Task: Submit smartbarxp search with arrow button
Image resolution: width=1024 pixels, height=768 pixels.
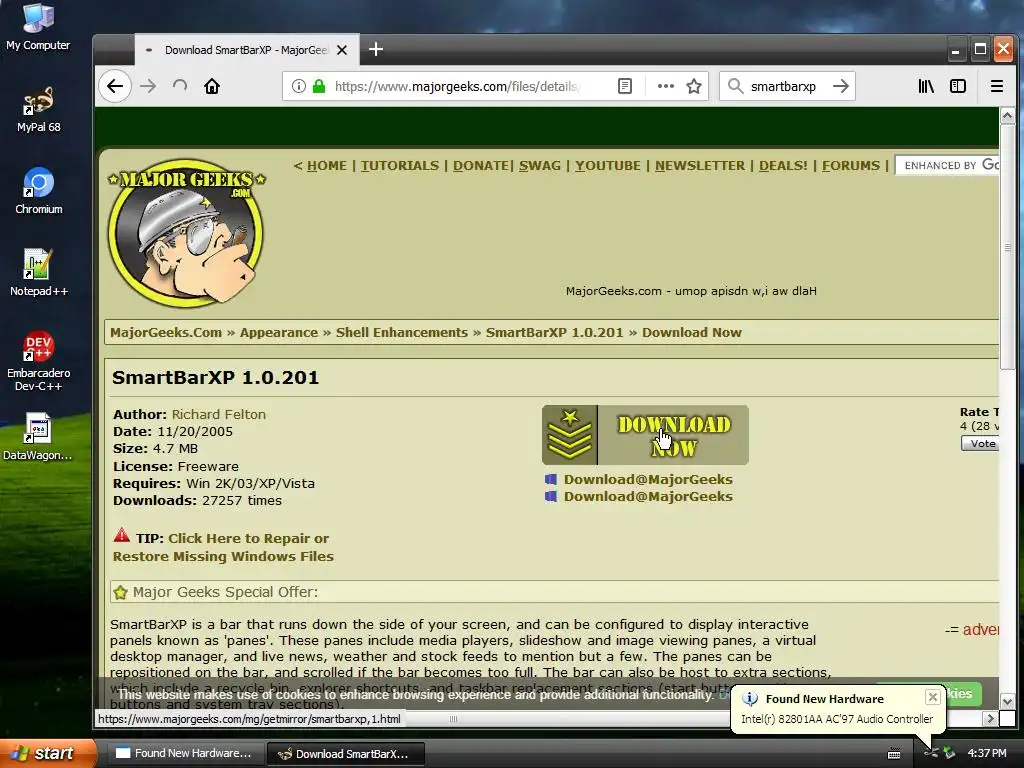Action: pos(841,86)
